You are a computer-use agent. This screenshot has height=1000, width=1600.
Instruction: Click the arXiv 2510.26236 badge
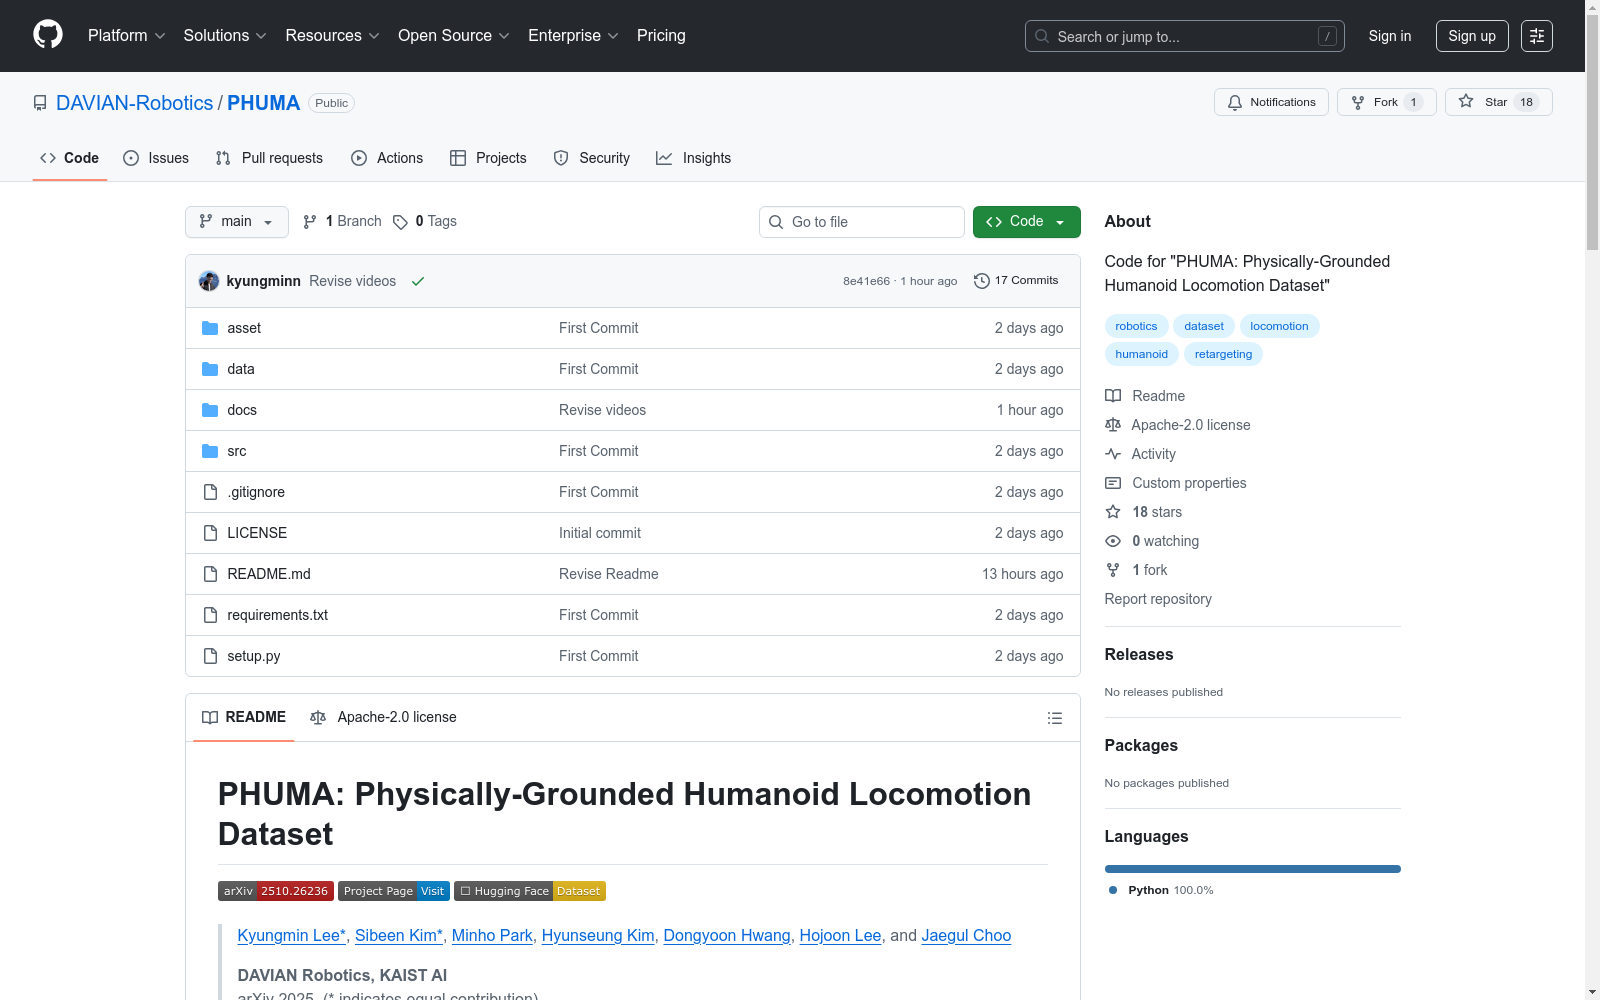pyautogui.click(x=276, y=891)
